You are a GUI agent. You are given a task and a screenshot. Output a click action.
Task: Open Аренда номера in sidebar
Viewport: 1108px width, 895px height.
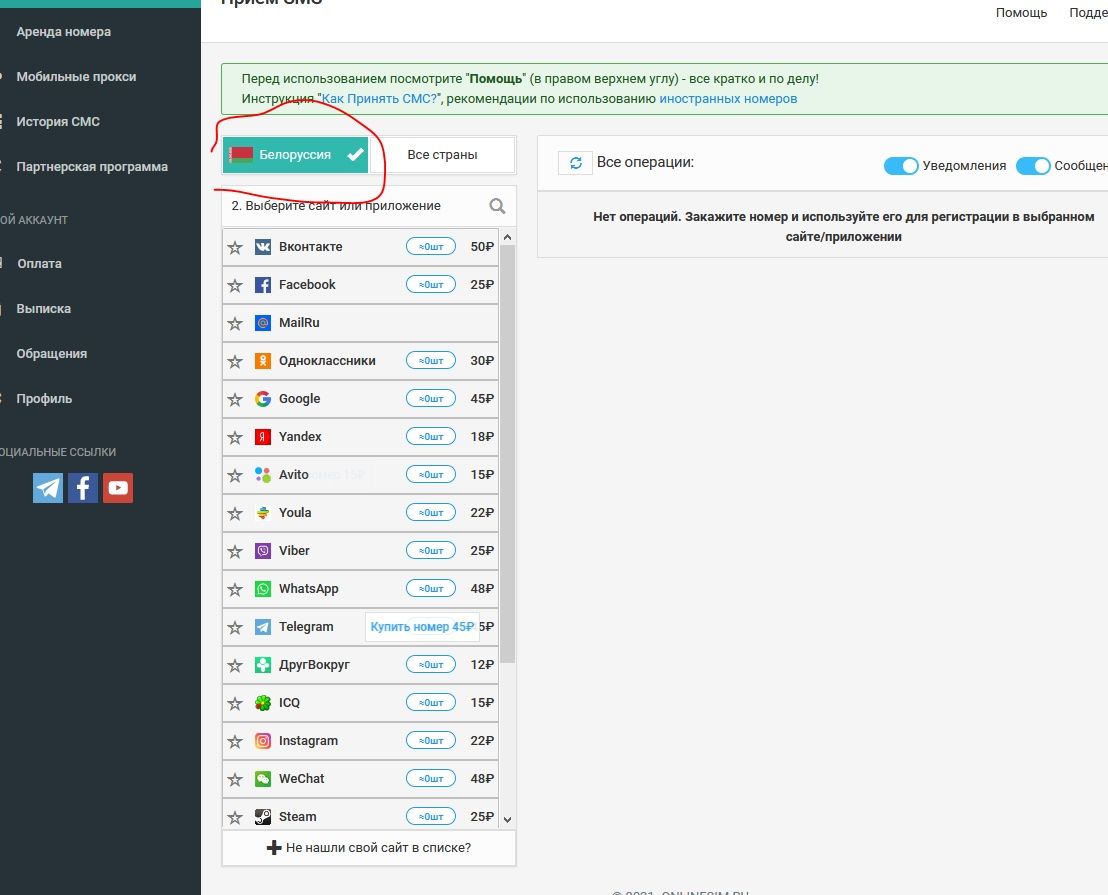[x=64, y=32]
